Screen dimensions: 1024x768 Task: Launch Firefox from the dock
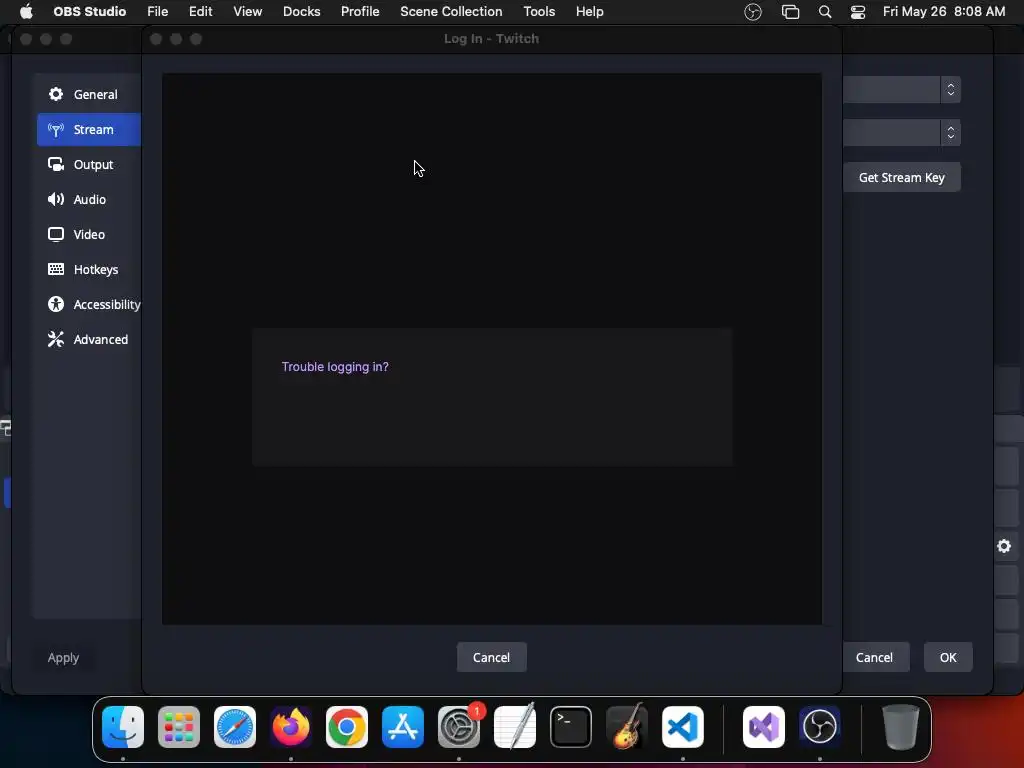(x=291, y=727)
